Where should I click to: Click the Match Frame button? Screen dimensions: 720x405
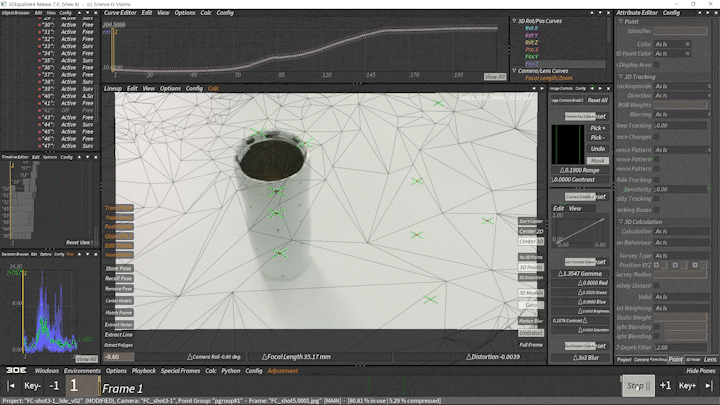pos(118,313)
